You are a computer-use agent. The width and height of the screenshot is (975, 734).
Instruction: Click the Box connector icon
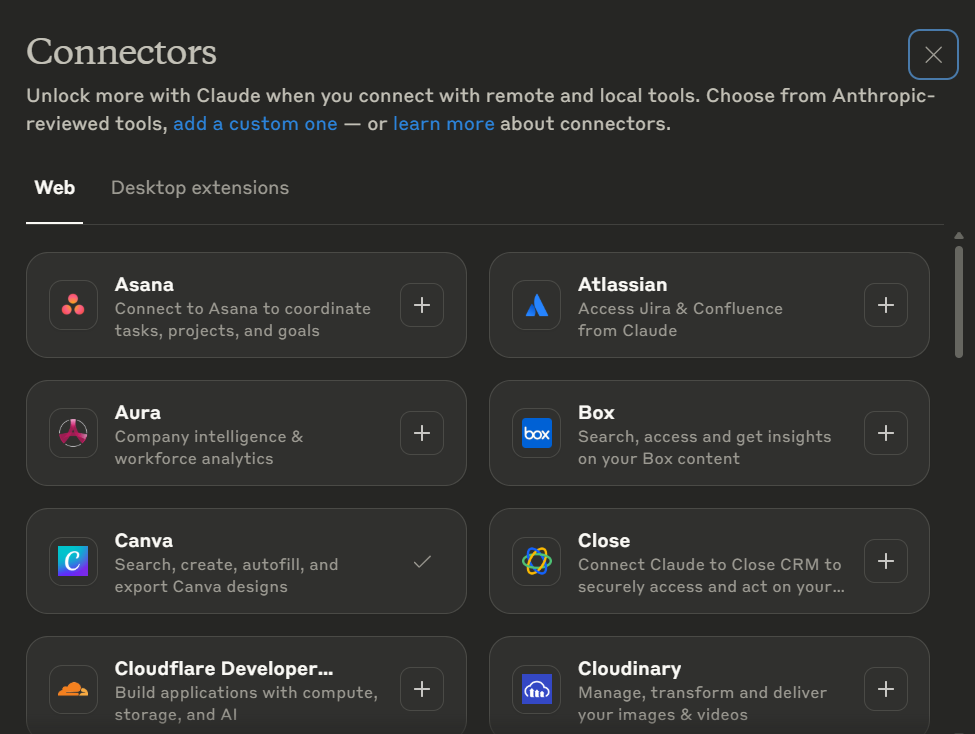[x=536, y=433]
